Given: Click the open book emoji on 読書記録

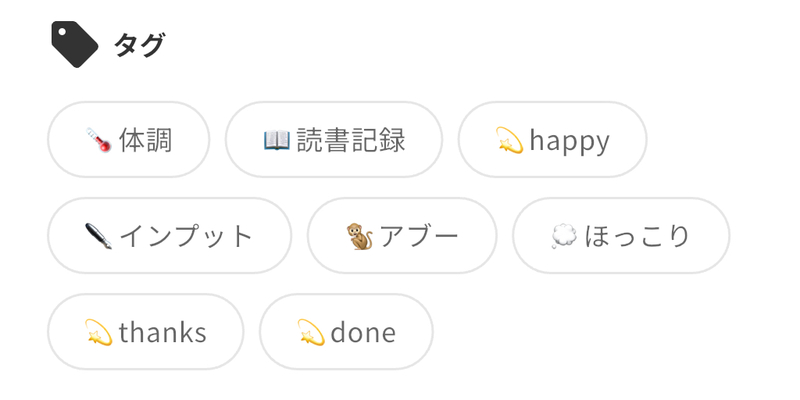Looking at the screenshot, I should 276,140.
